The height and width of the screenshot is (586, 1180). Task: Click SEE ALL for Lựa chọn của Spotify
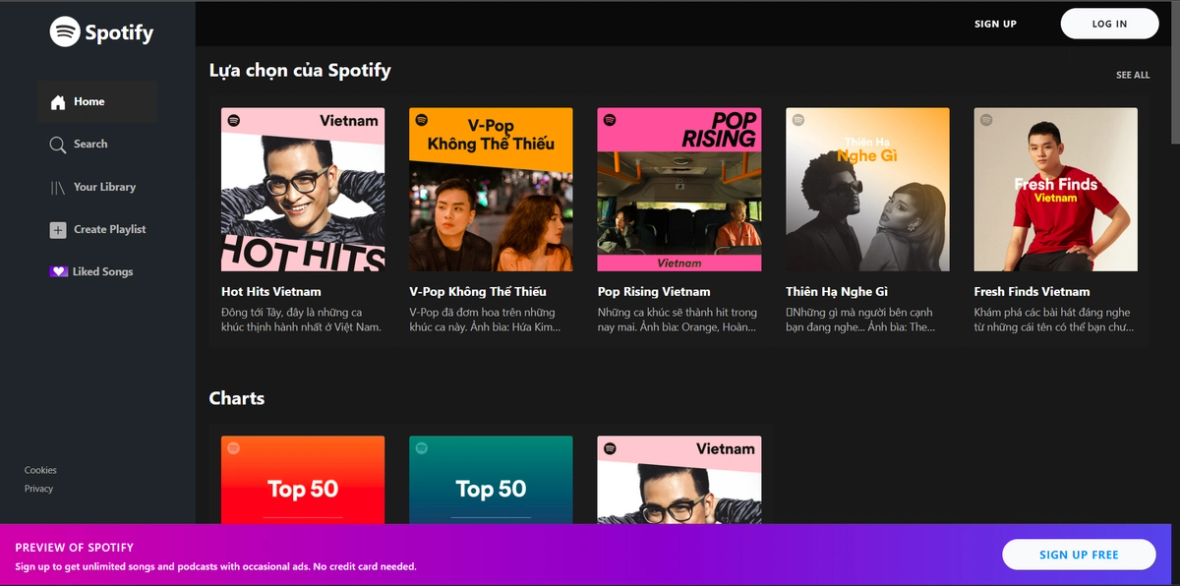1133,75
